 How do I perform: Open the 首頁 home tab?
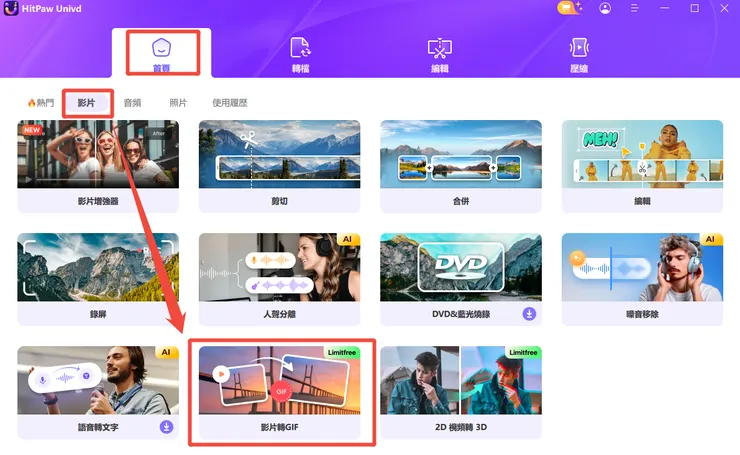click(x=161, y=53)
